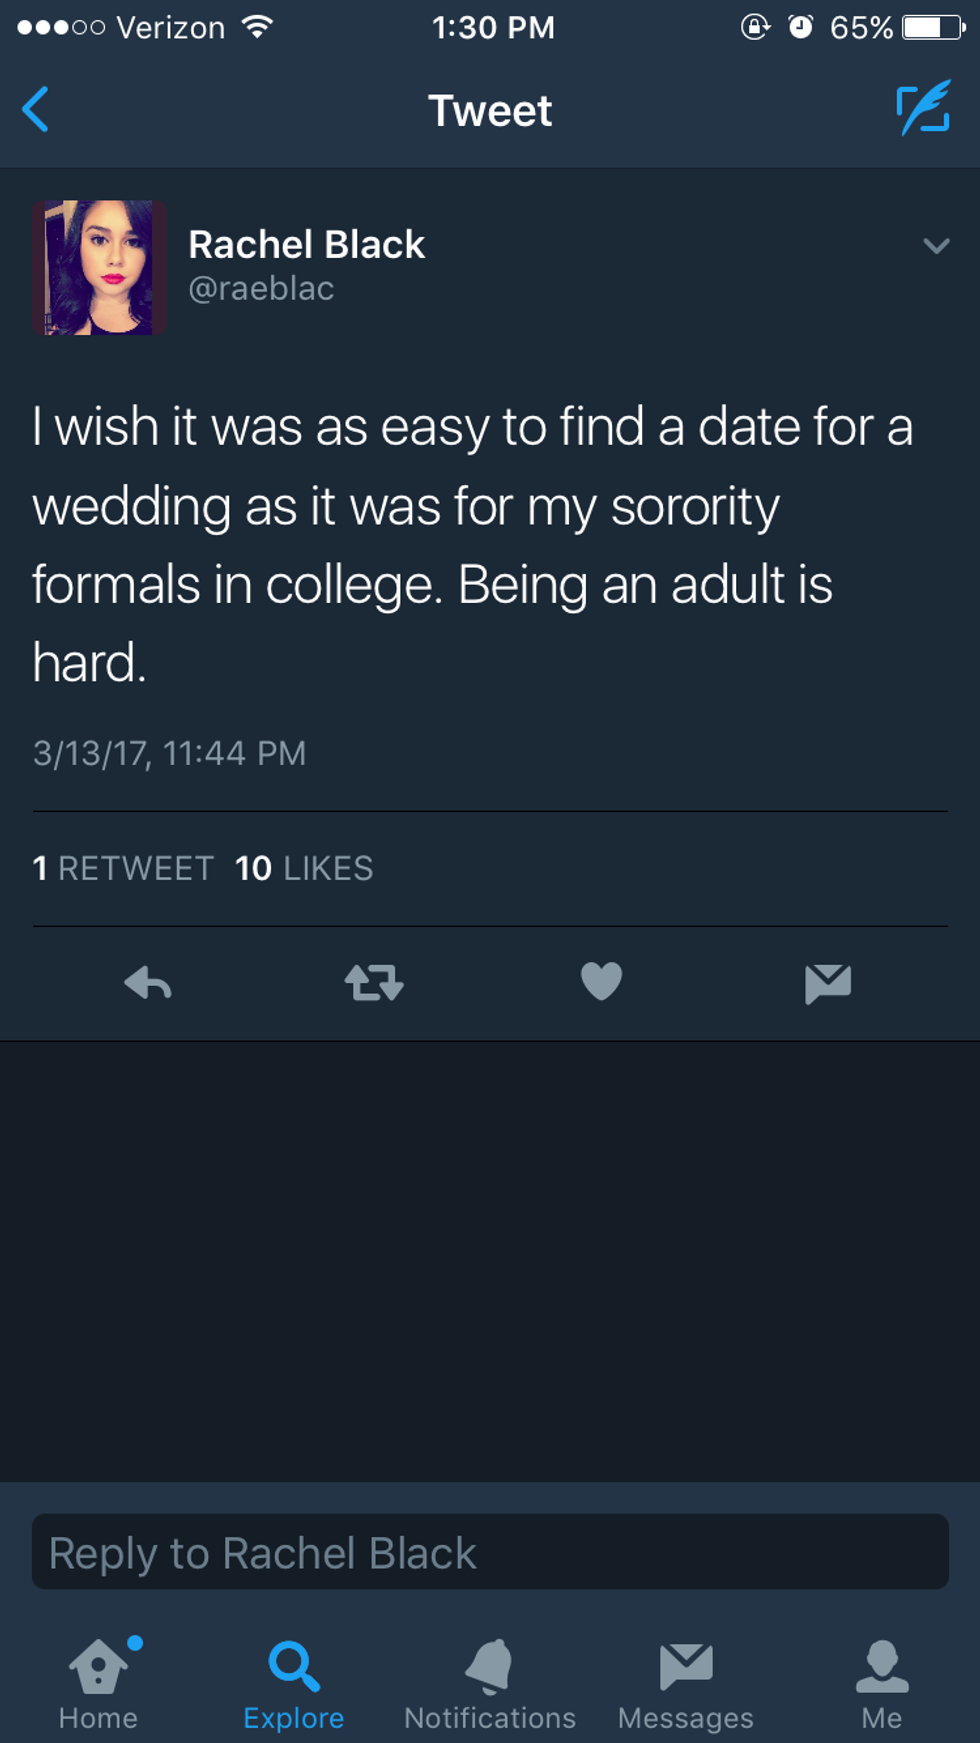Tap the tweet timestamp 3/13/17, 11:44 PM

pyautogui.click(x=169, y=753)
